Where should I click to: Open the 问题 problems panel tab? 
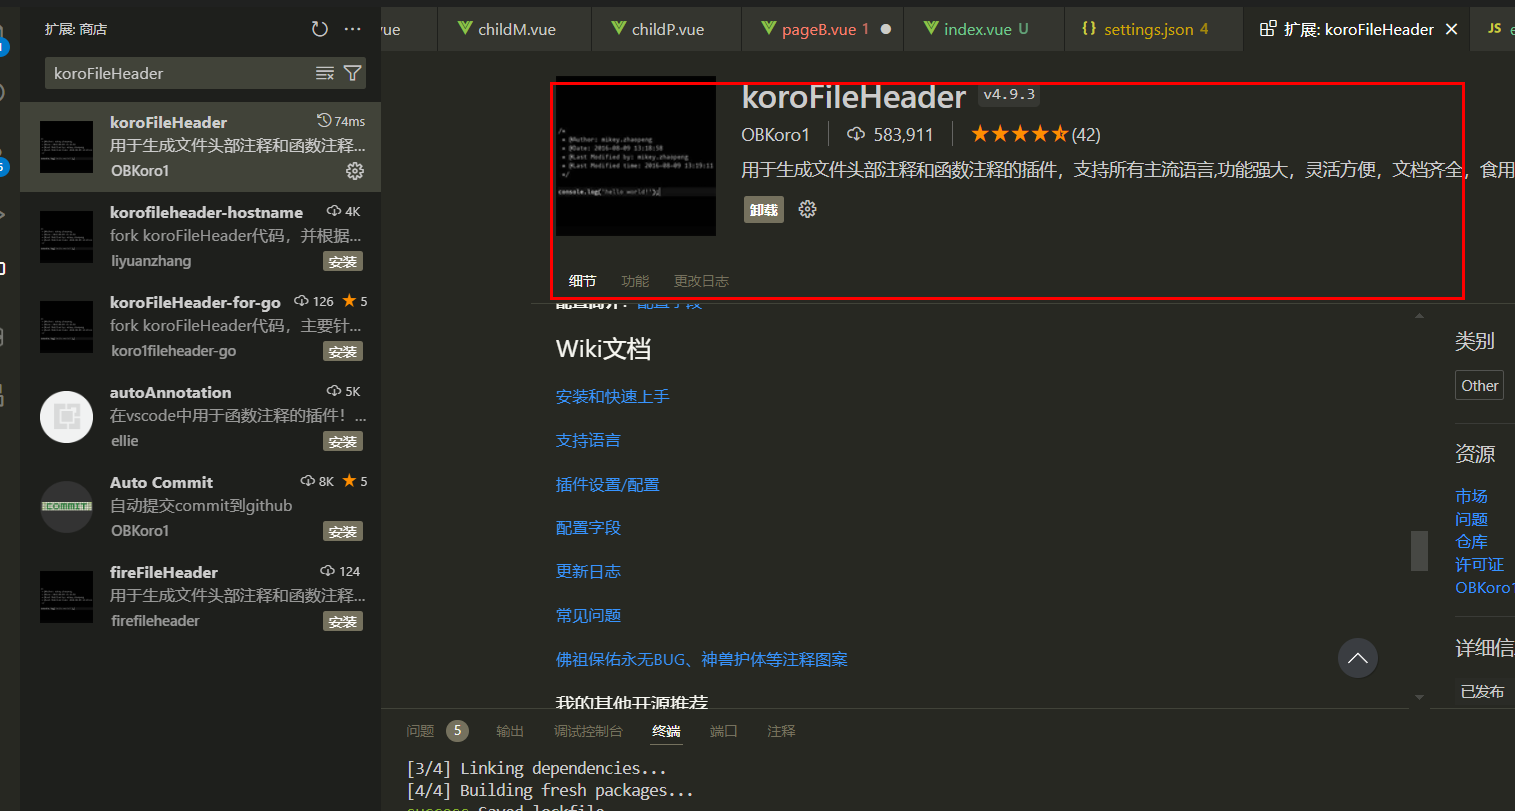(420, 731)
